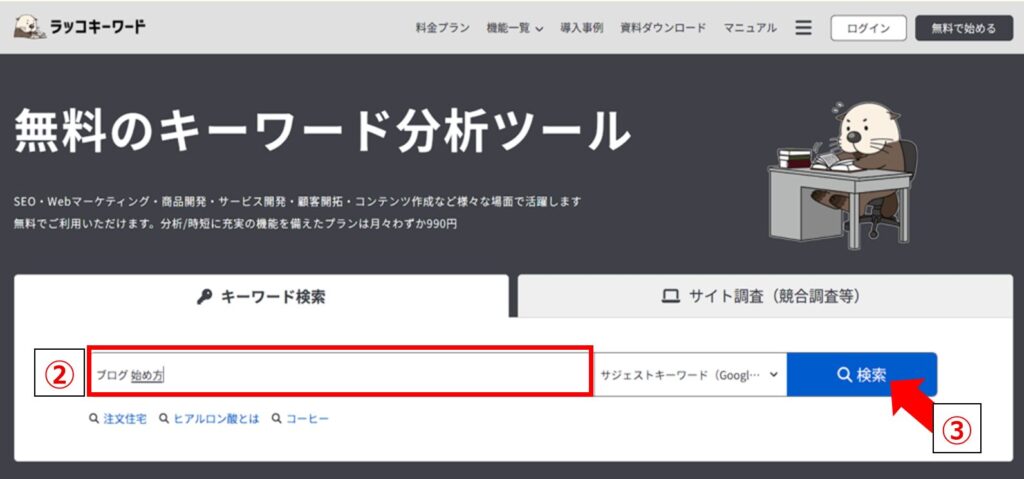Switch to the キーワード検索 tab
1024x479 pixels.
tap(261, 297)
